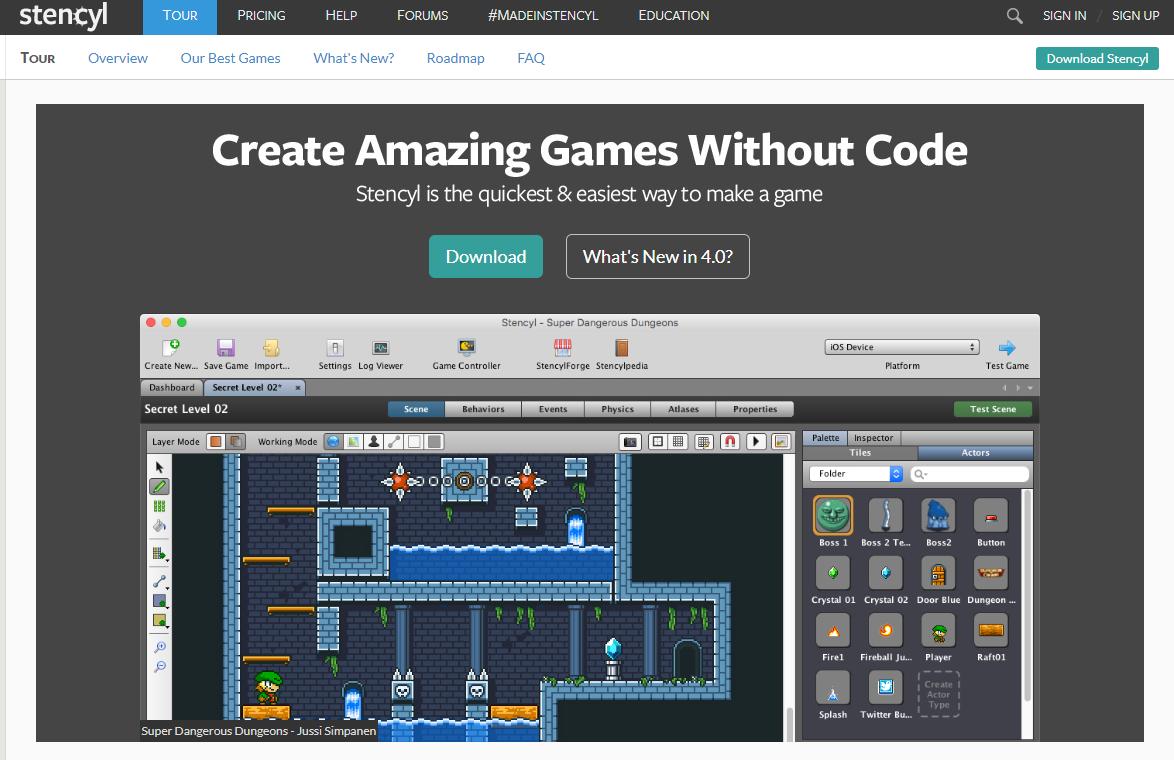Toggle the grid display button
This screenshot has height=760, width=1174.
[x=678, y=441]
